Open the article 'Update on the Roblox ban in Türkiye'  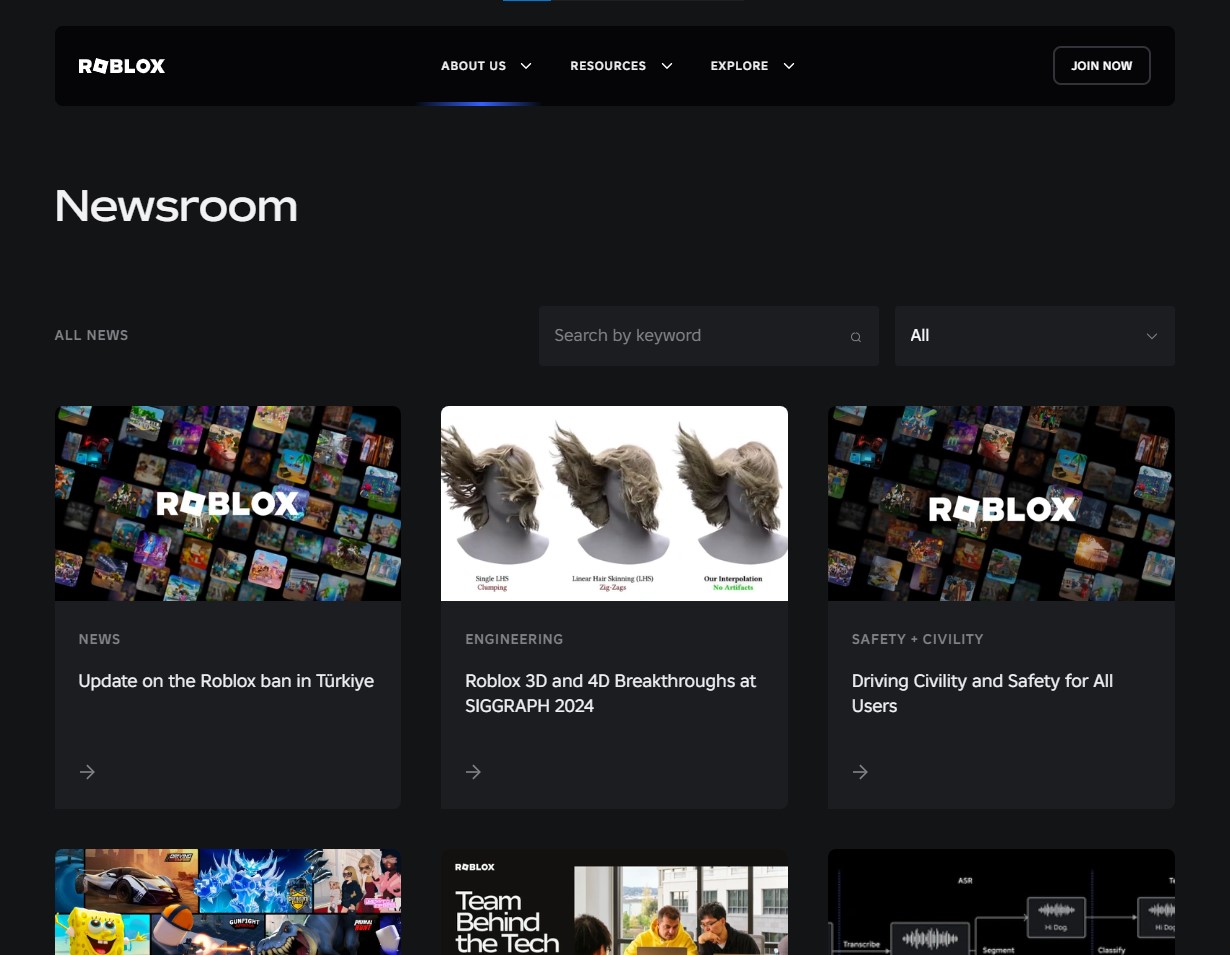click(x=226, y=681)
